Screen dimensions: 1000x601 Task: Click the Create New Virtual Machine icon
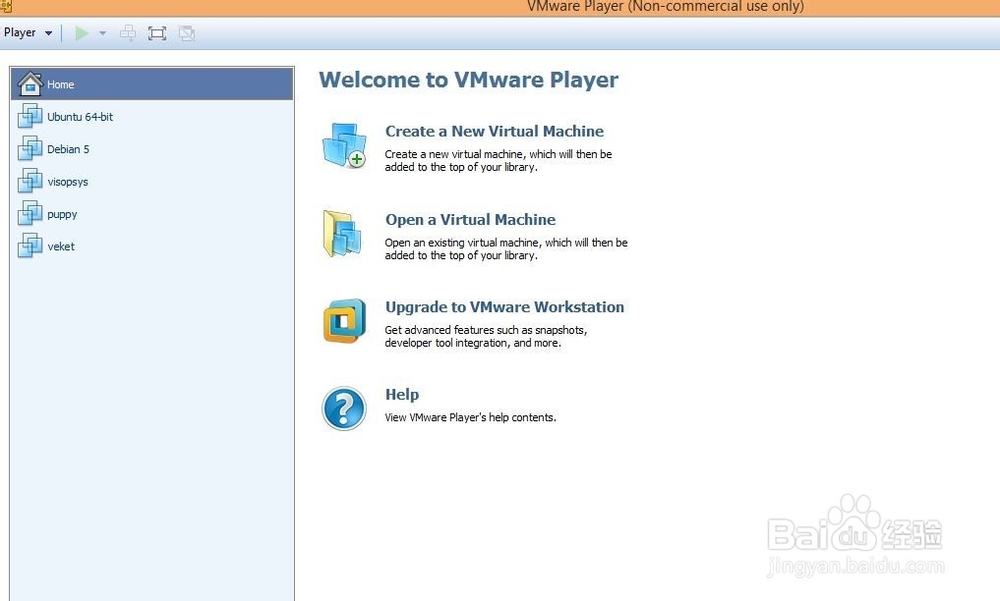(x=344, y=145)
